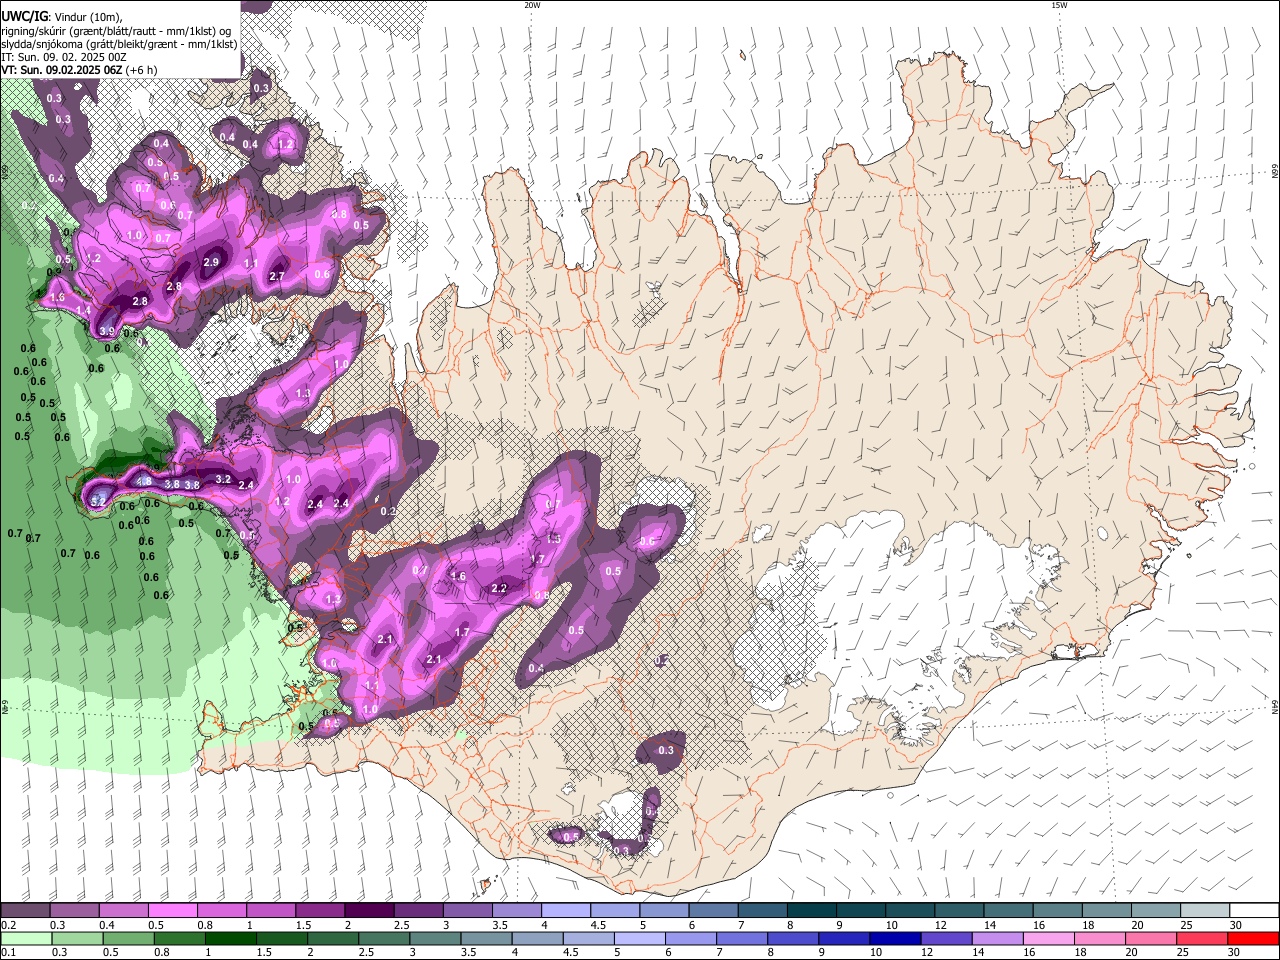Click the bottom-row legend label '0.1'

point(9,952)
